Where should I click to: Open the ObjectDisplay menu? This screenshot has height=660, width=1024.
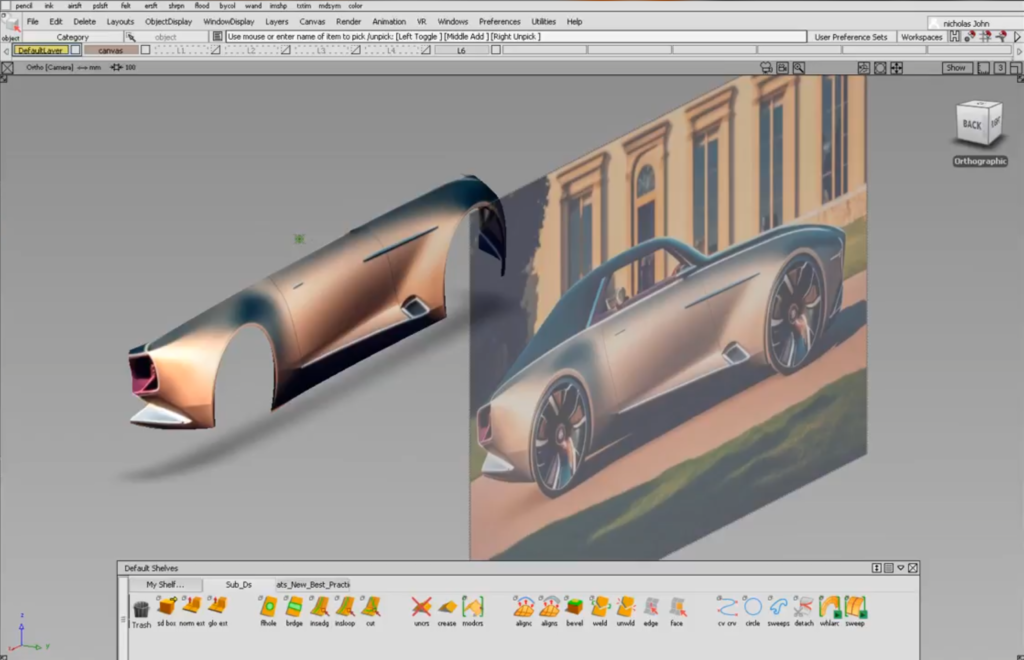(x=170, y=21)
